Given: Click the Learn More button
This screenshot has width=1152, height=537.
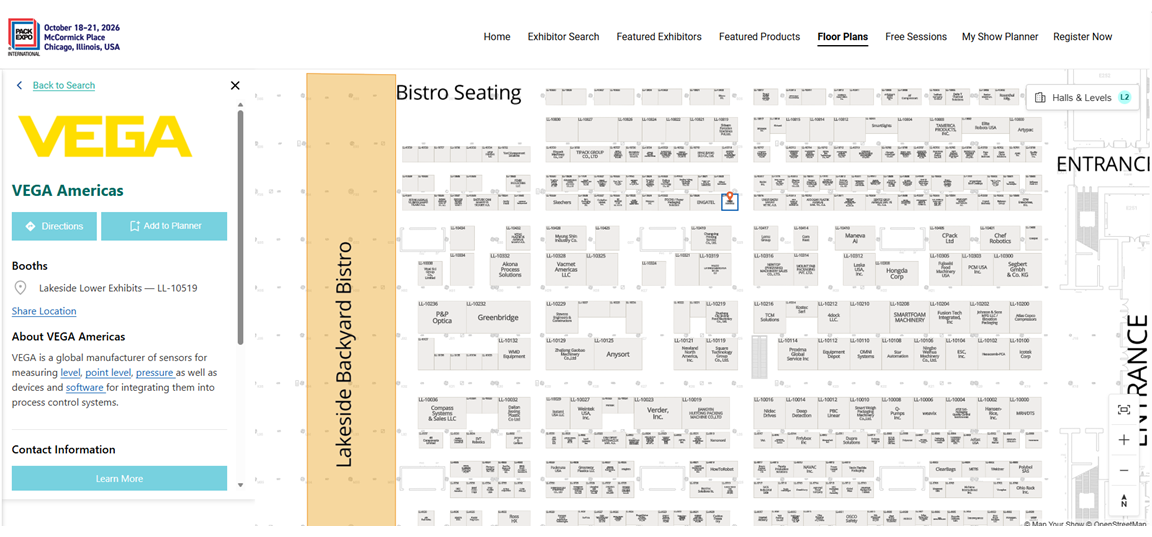Looking at the screenshot, I should coord(119,478).
